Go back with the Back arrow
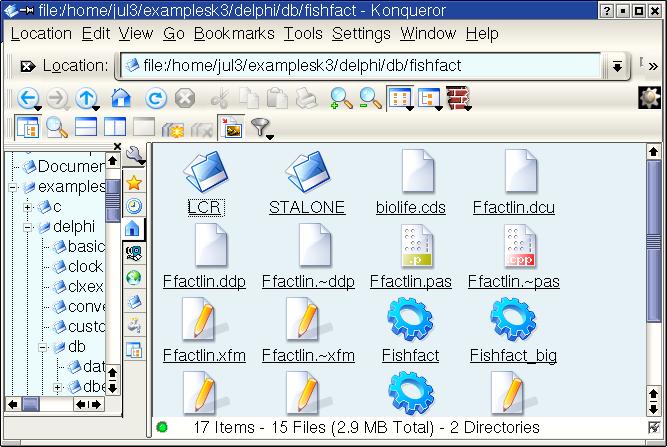This screenshot has height=447, width=667. point(28,98)
